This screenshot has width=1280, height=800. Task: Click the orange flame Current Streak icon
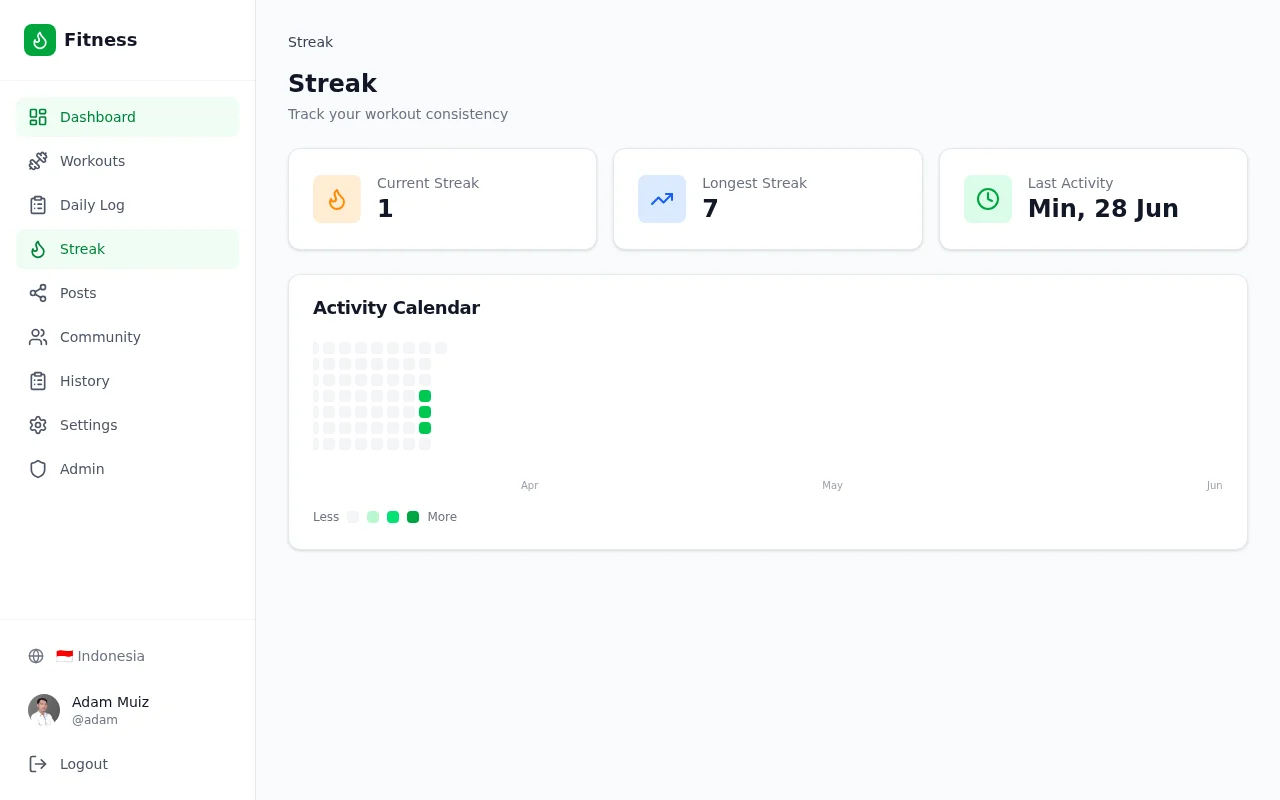[337, 199]
